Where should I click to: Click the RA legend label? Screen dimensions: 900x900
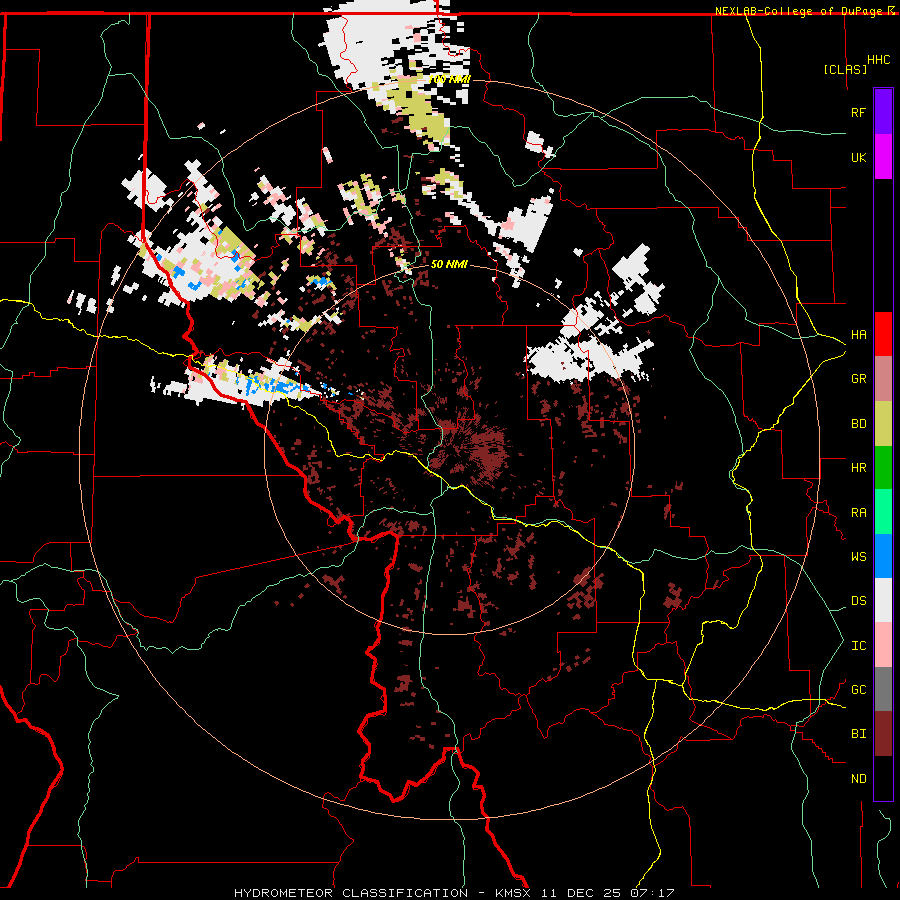pyautogui.click(x=858, y=513)
